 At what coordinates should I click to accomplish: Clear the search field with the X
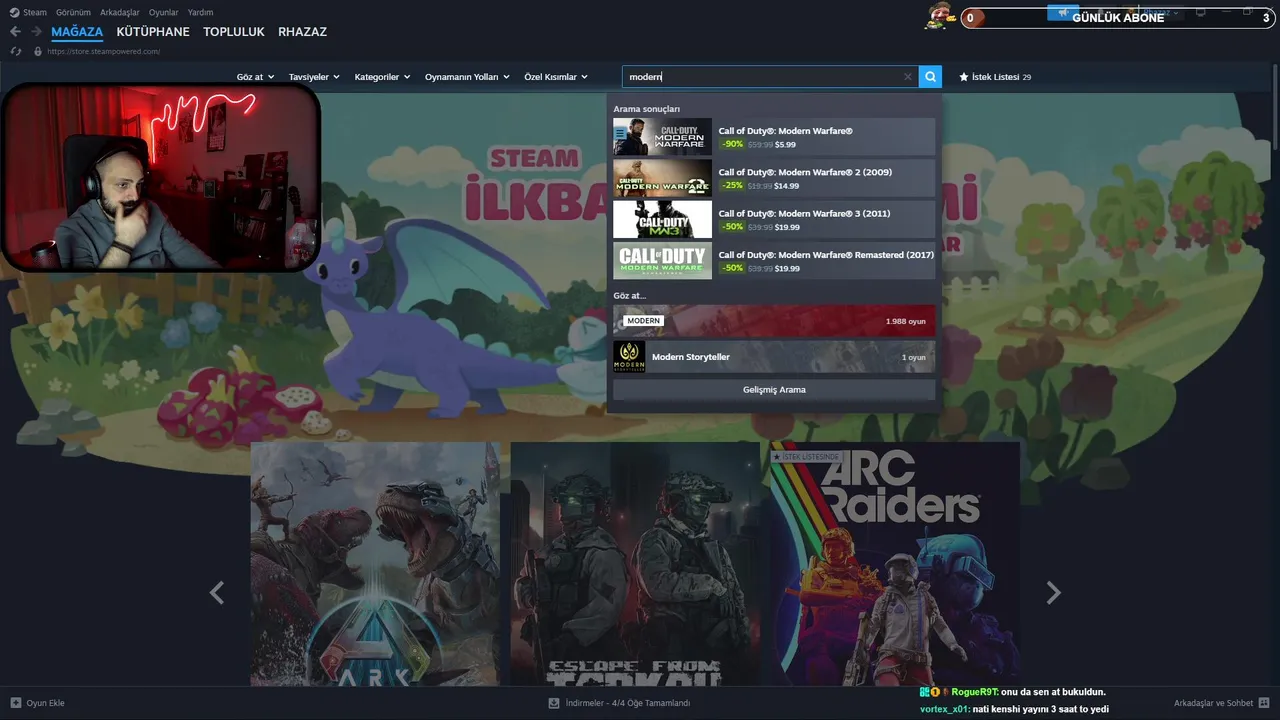(908, 77)
